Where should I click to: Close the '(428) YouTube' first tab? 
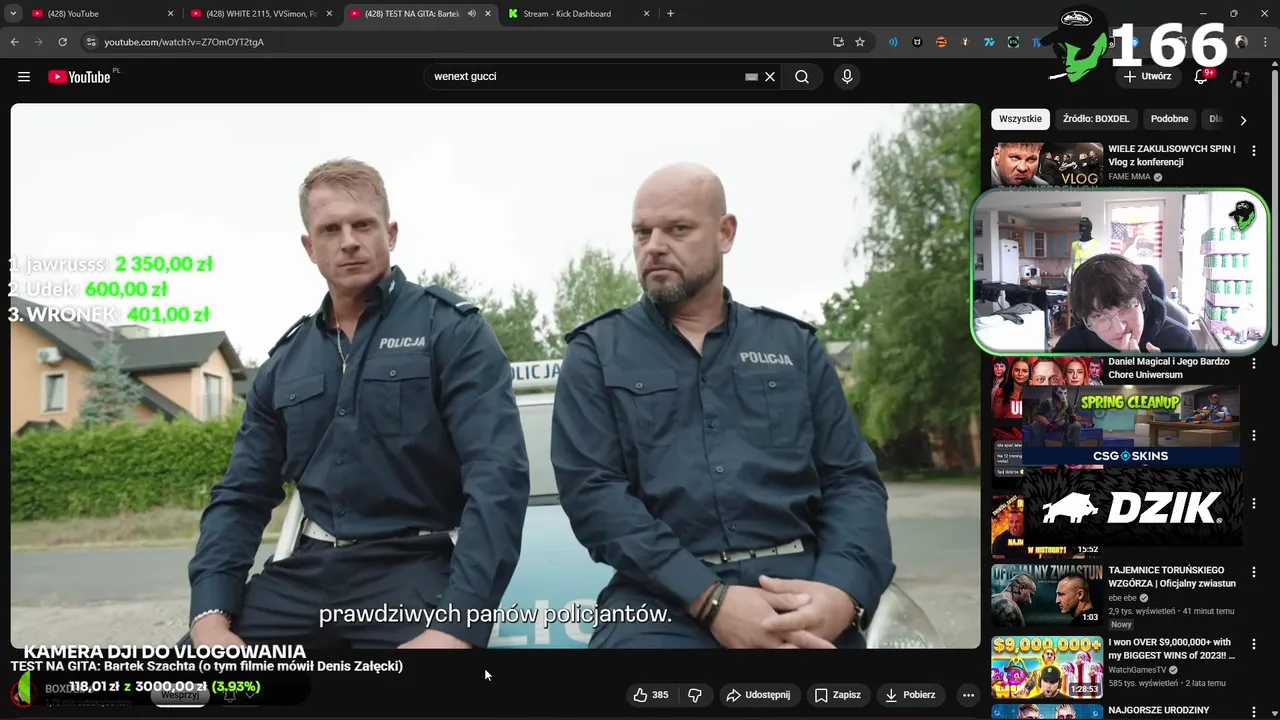[x=170, y=14]
